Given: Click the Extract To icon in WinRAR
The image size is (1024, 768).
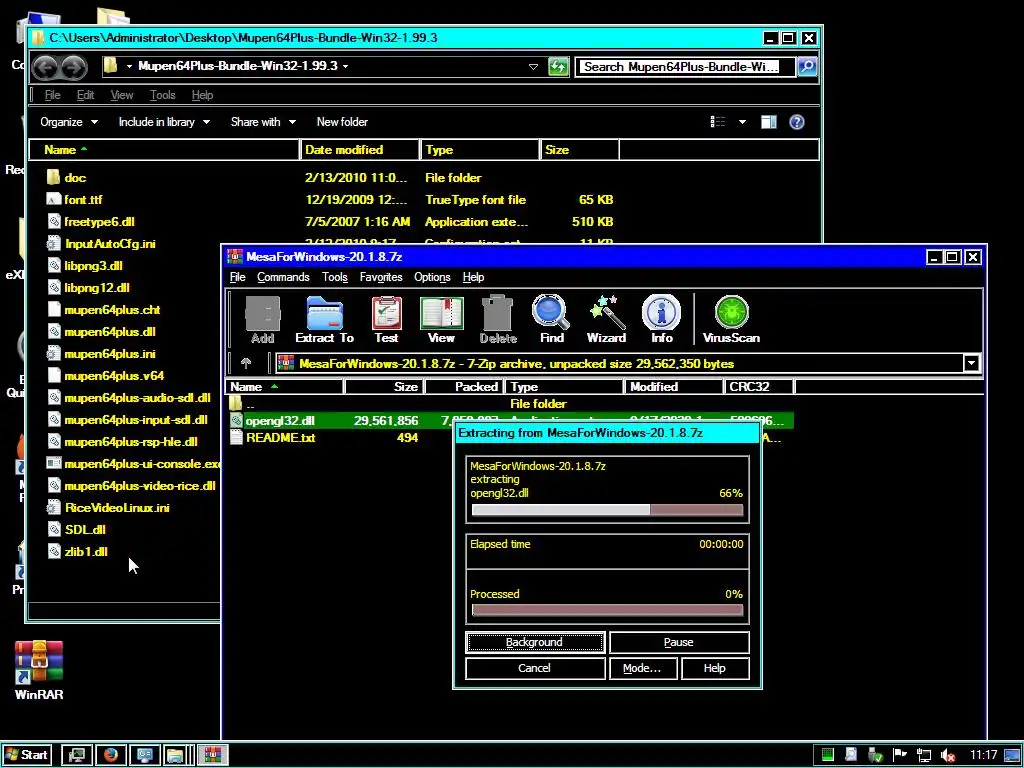Looking at the screenshot, I should pos(325,319).
